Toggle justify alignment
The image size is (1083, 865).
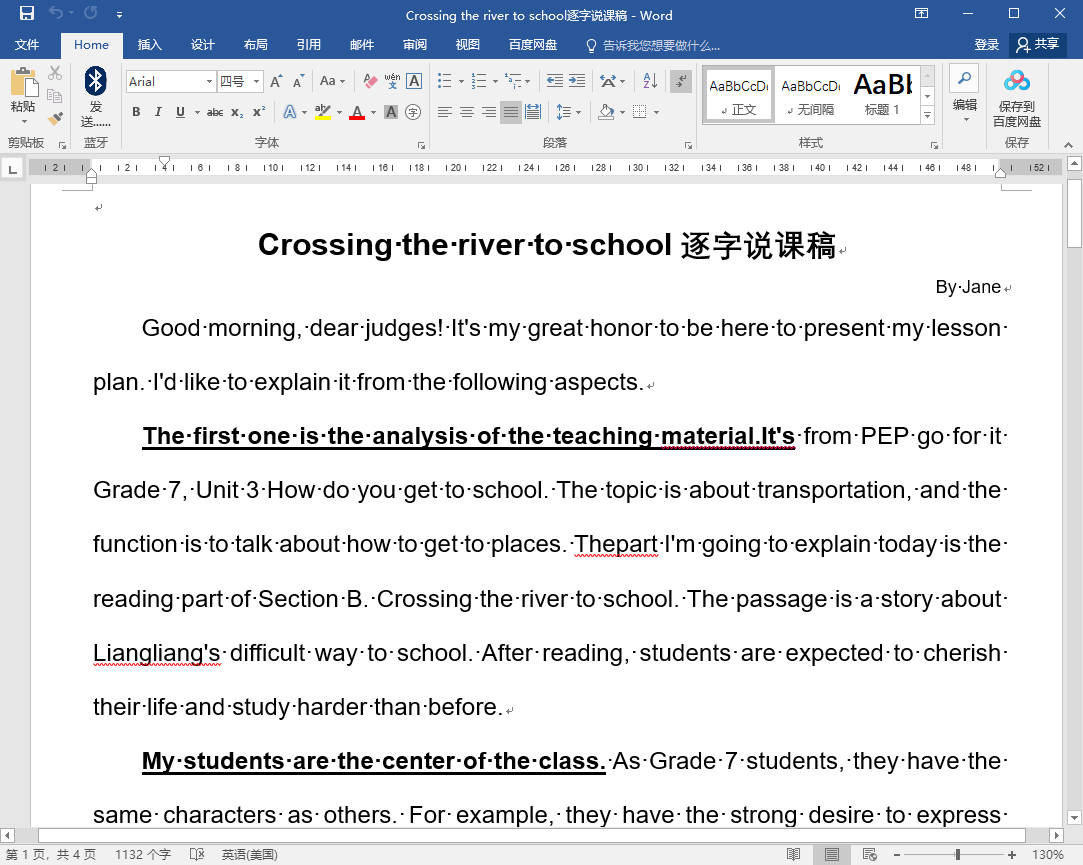[x=511, y=112]
